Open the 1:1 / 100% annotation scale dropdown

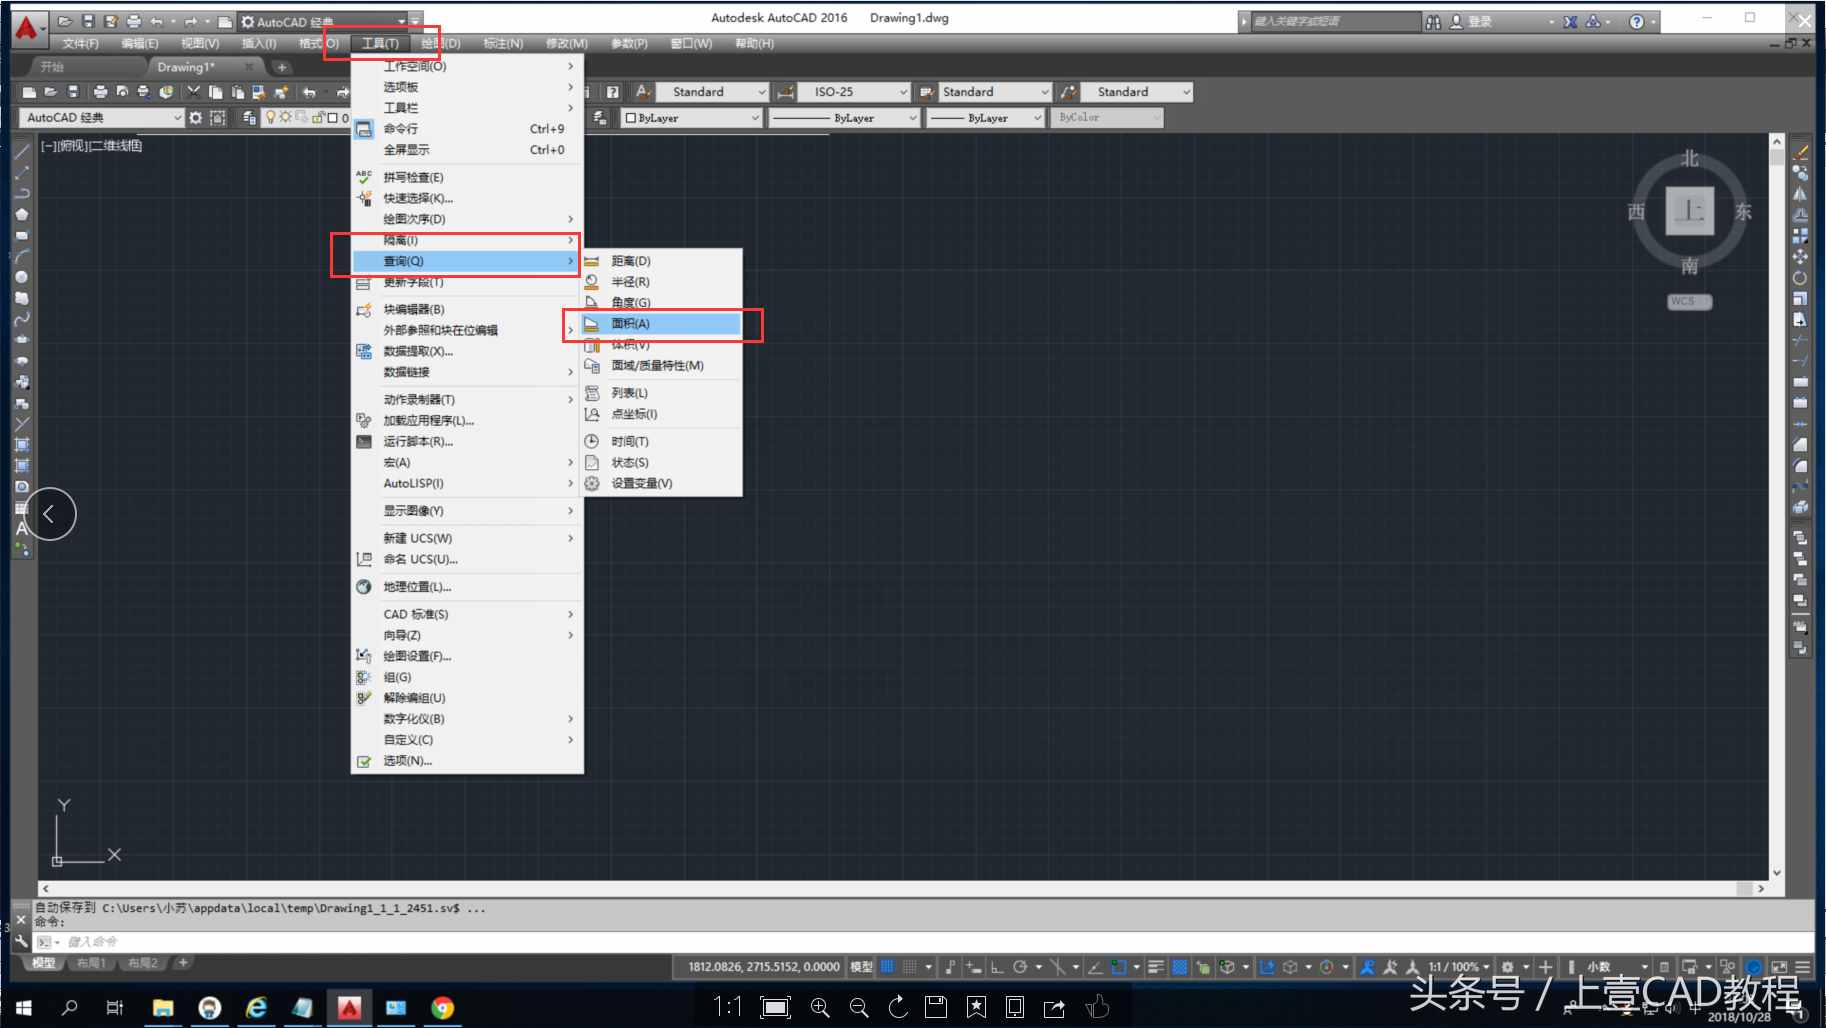point(1458,967)
